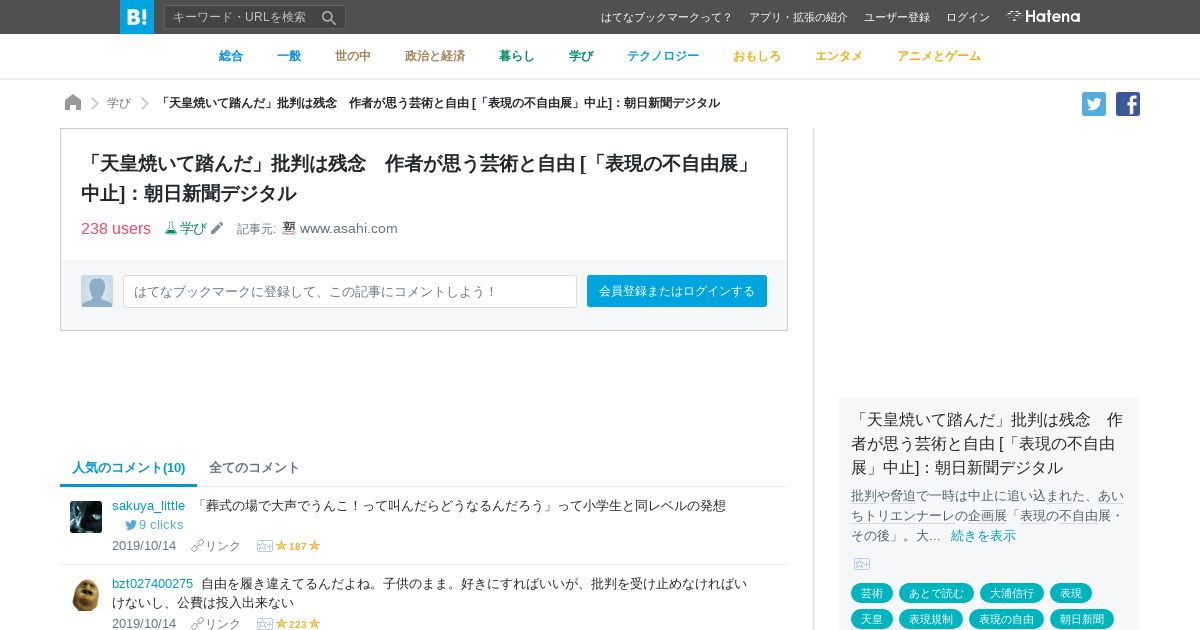Open the 238 users link

click(x=116, y=228)
